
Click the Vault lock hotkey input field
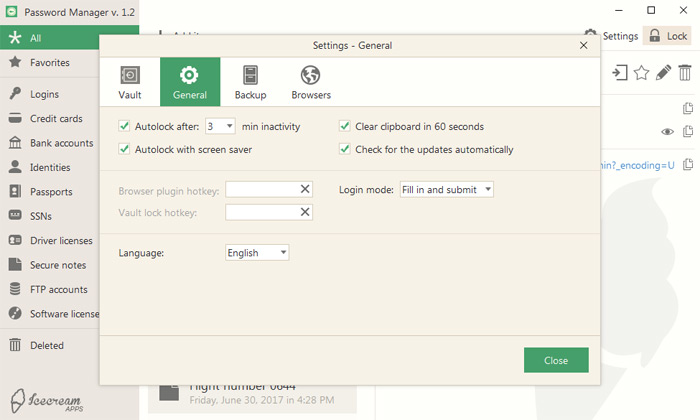pos(262,212)
